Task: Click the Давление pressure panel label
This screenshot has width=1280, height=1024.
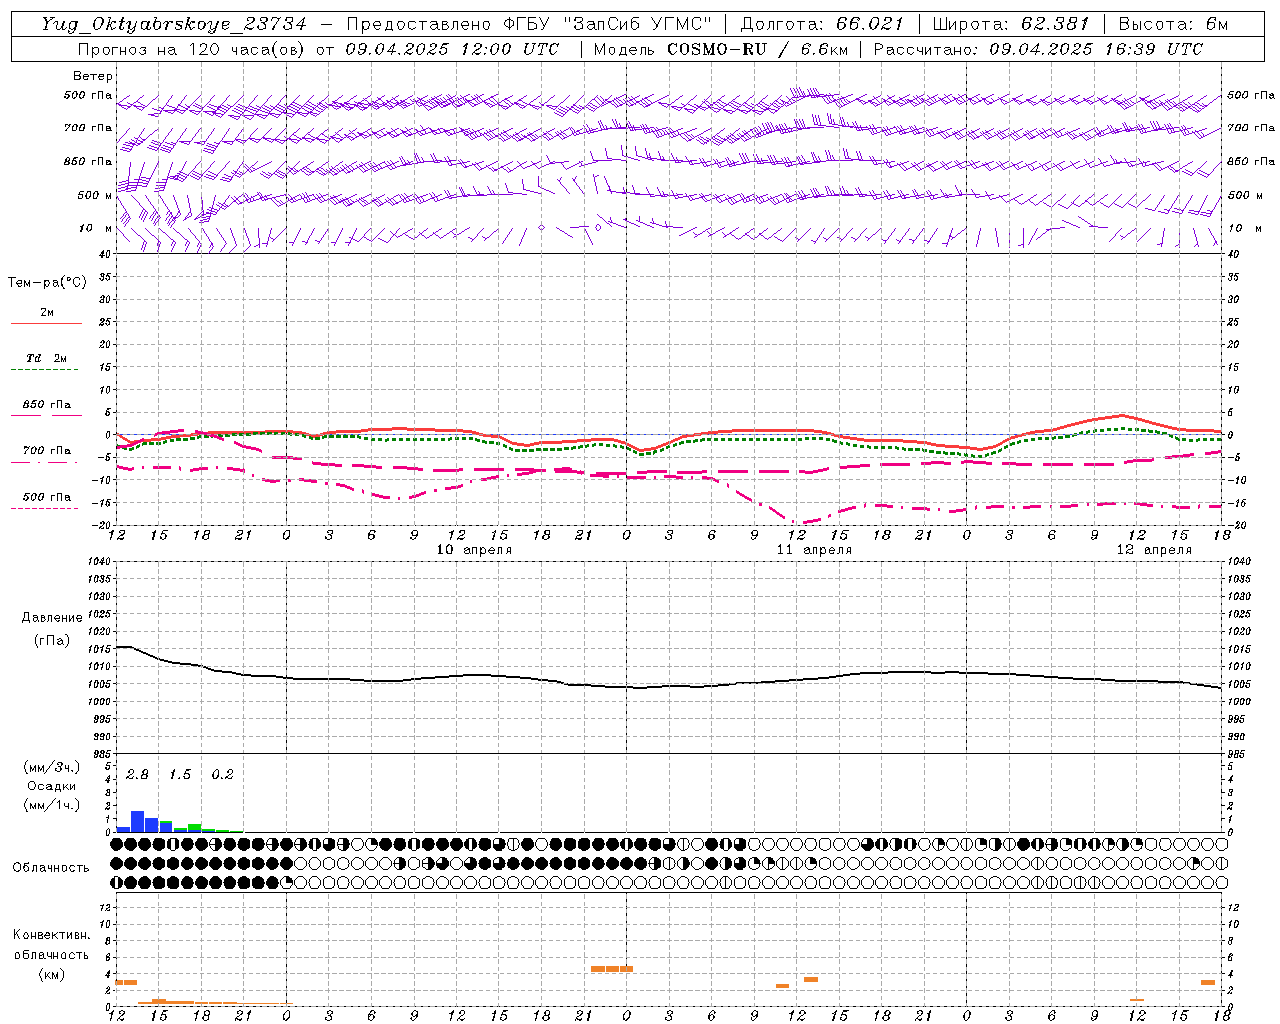Action: click(52, 618)
